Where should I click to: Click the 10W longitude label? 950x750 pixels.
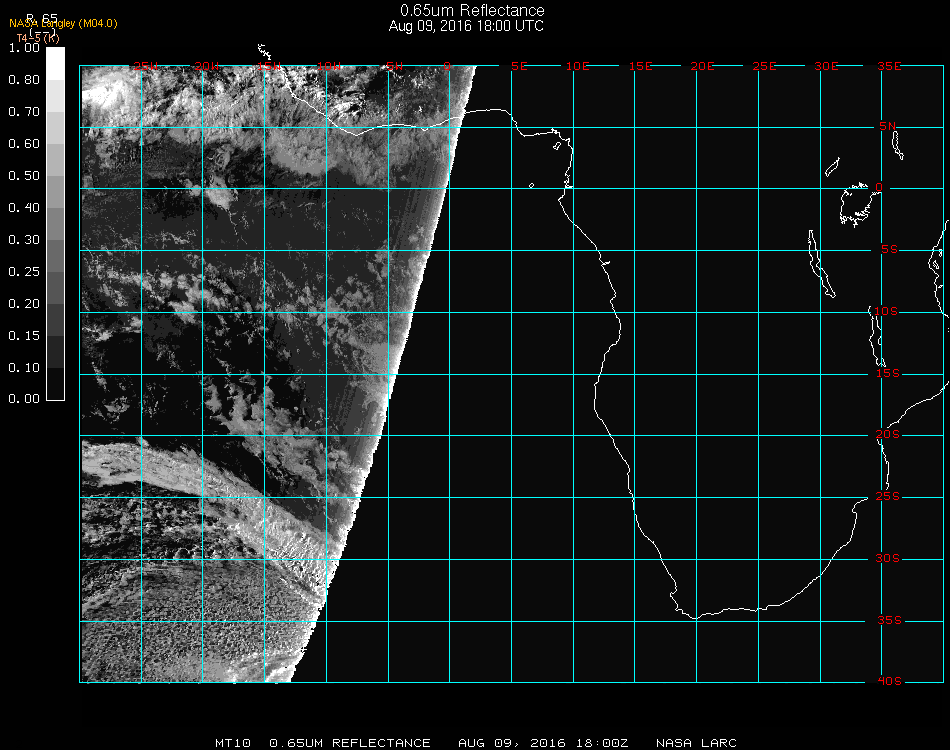click(329, 67)
